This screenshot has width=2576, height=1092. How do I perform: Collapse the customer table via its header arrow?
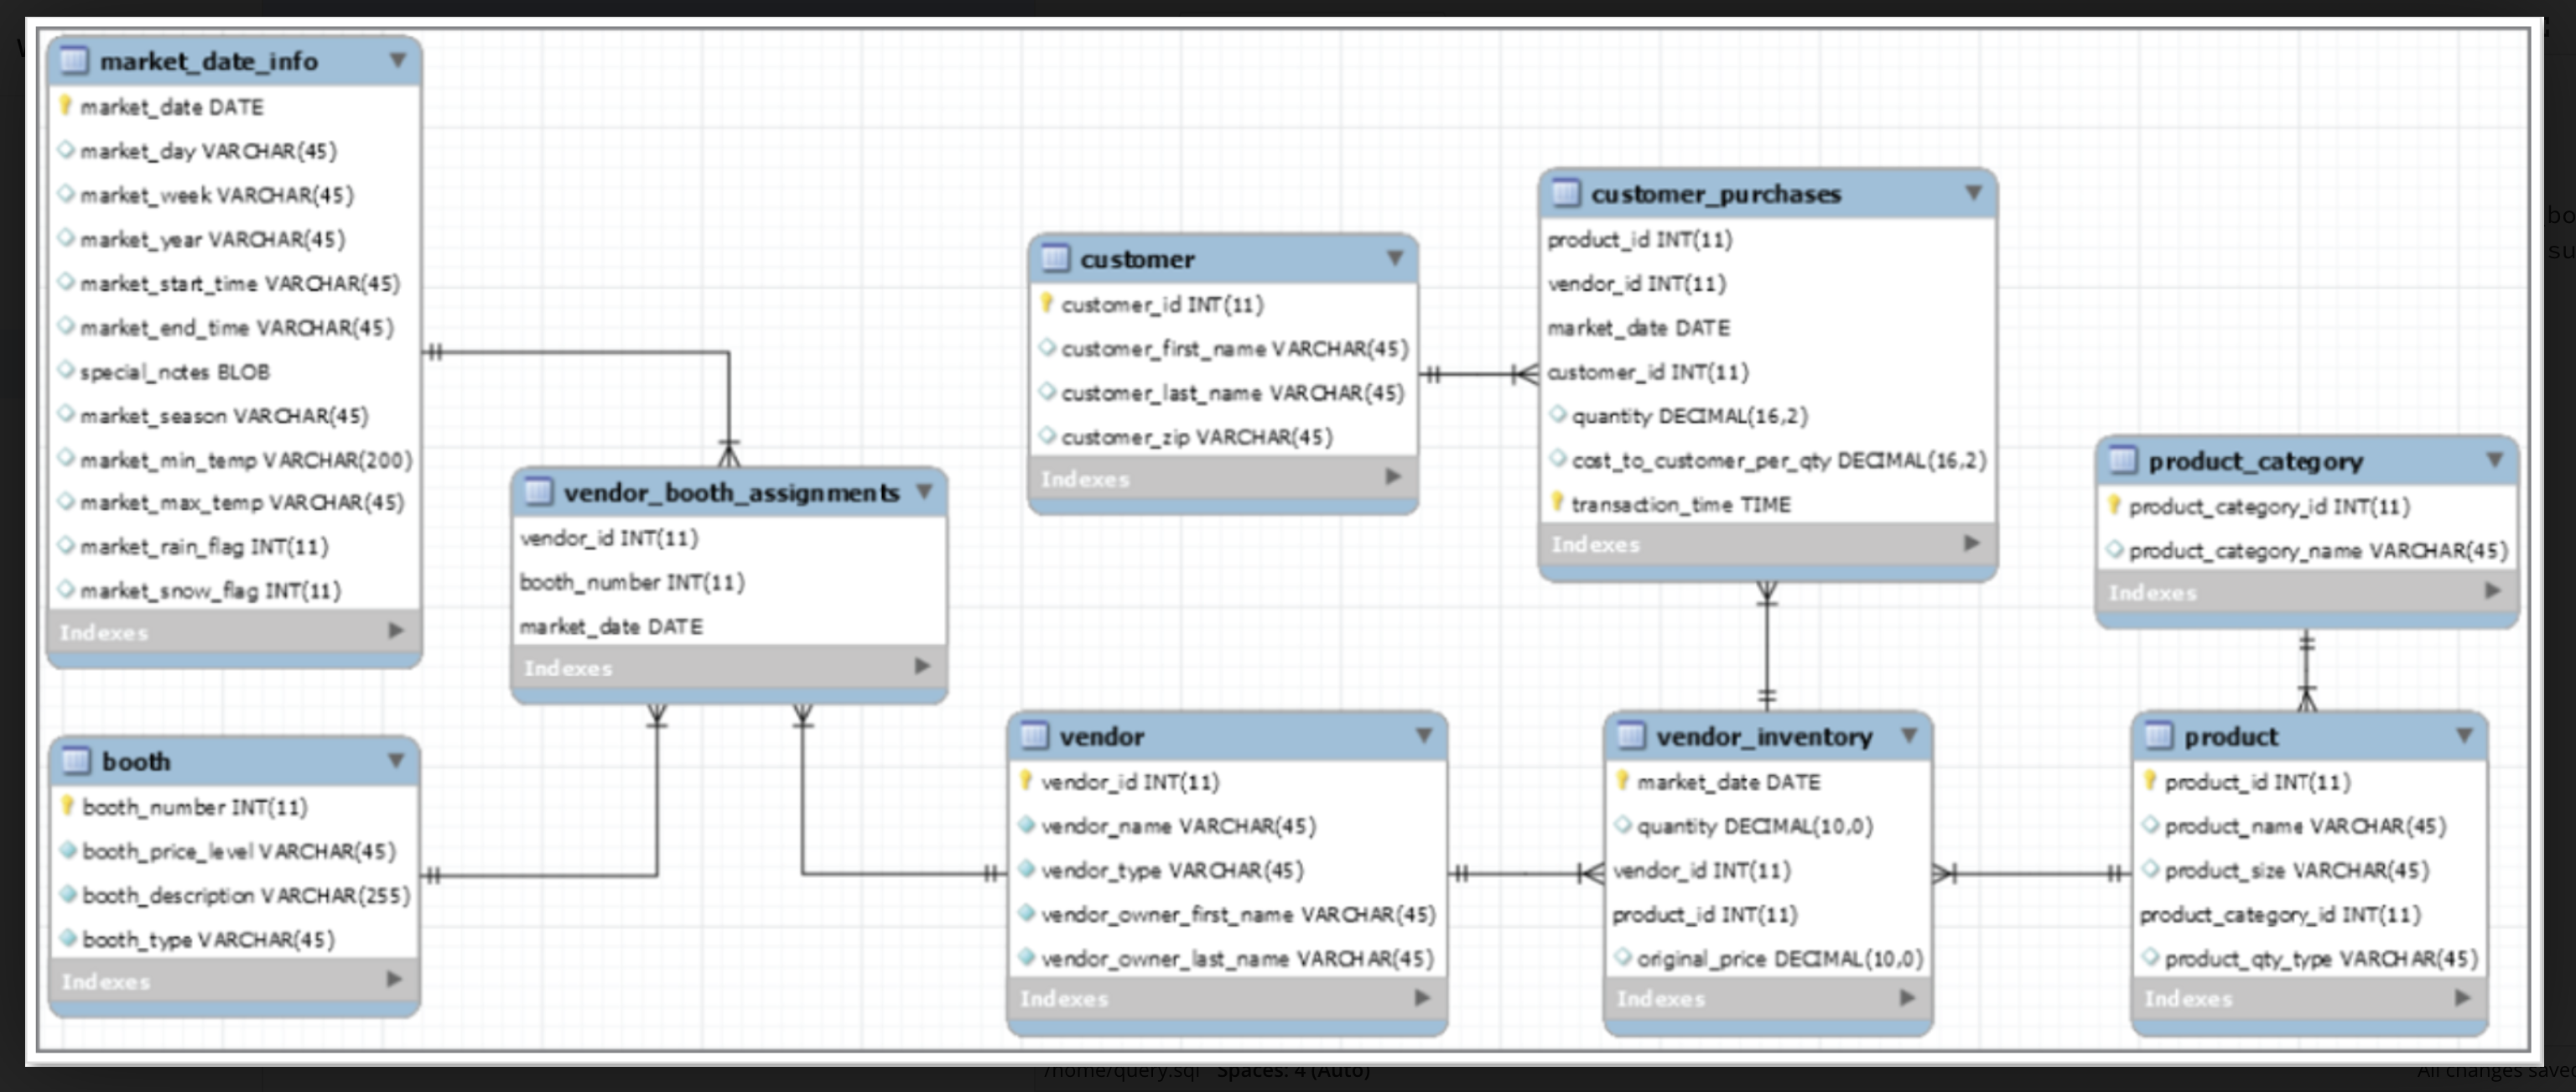click(x=1396, y=257)
